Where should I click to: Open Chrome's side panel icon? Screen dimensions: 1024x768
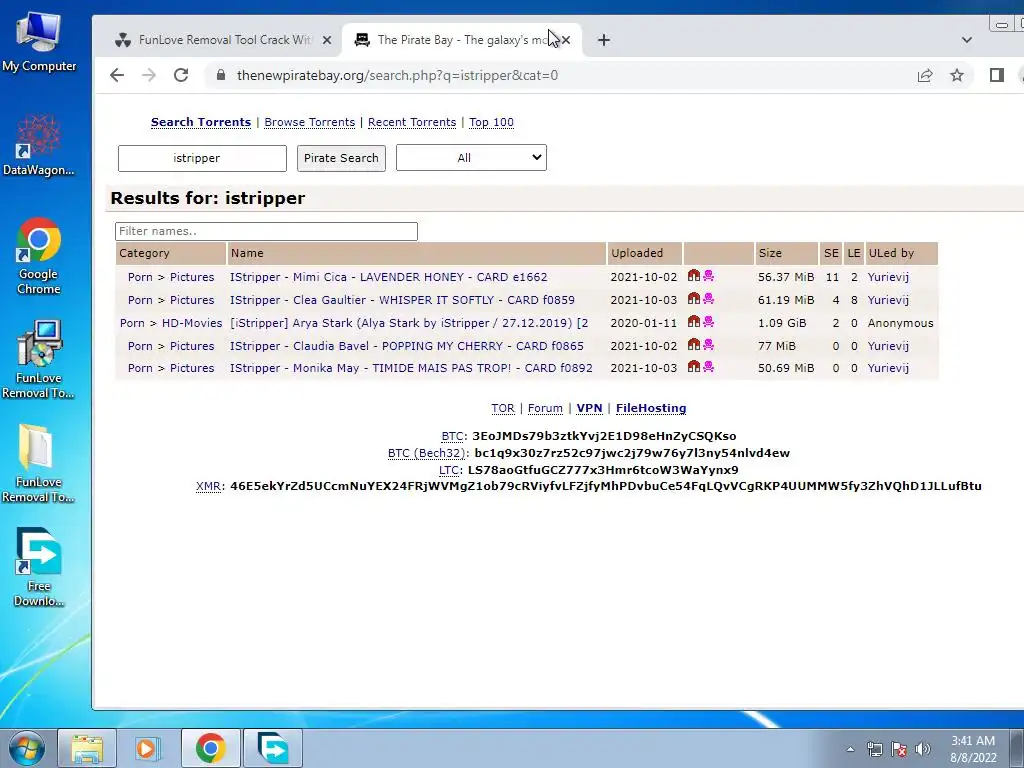tap(997, 75)
